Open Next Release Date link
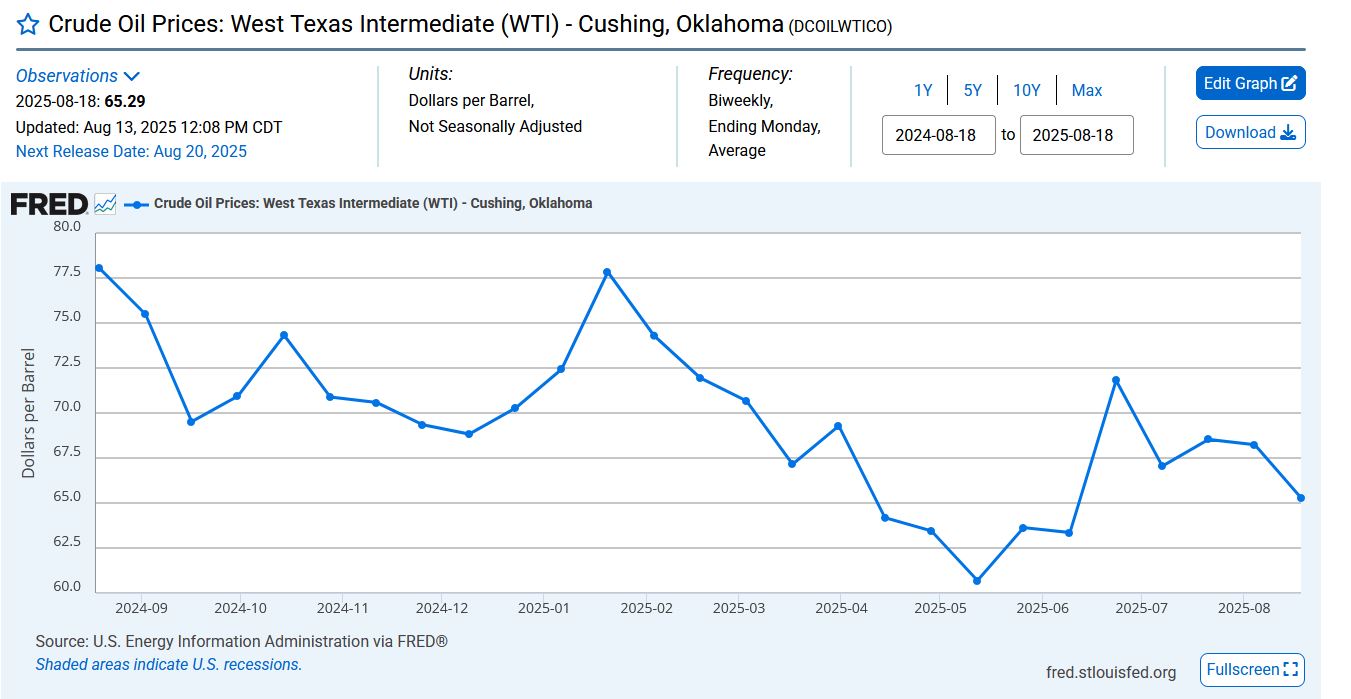 (131, 152)
